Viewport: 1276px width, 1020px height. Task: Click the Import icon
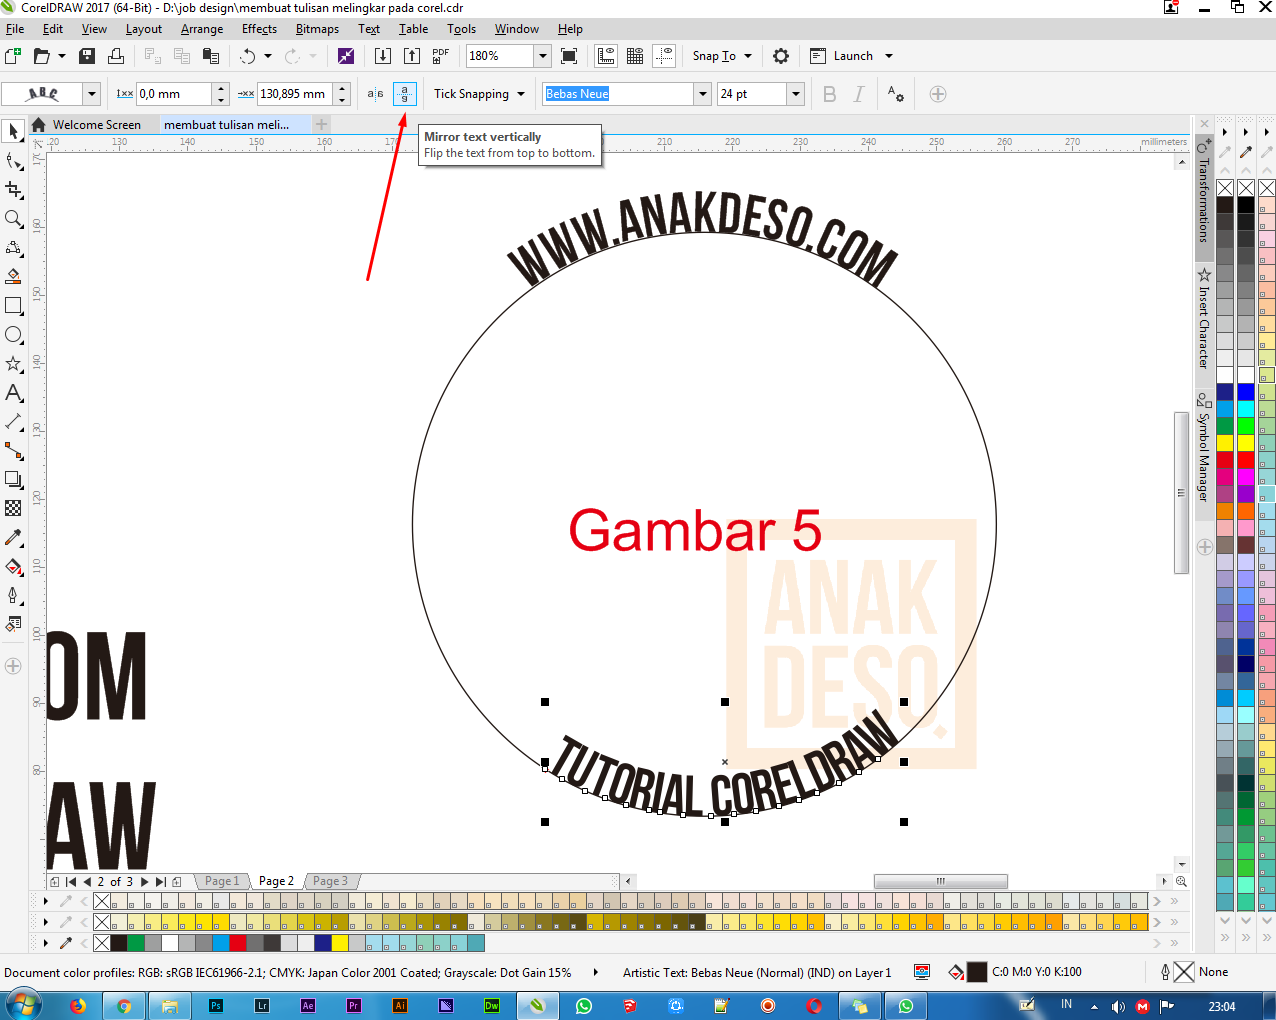tap(383, 56)
